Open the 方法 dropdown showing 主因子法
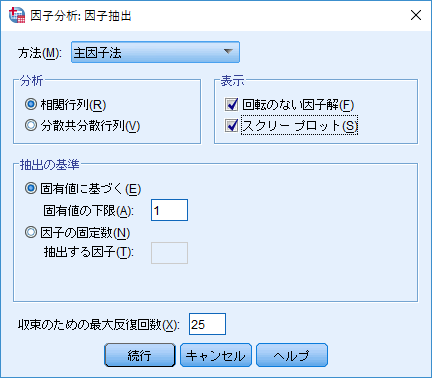 pos(155,52)
